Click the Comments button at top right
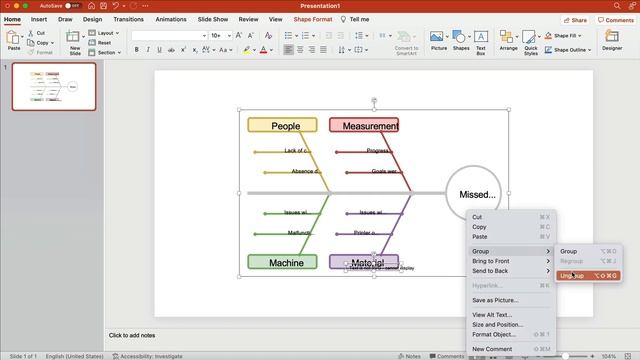 point(616,20)
